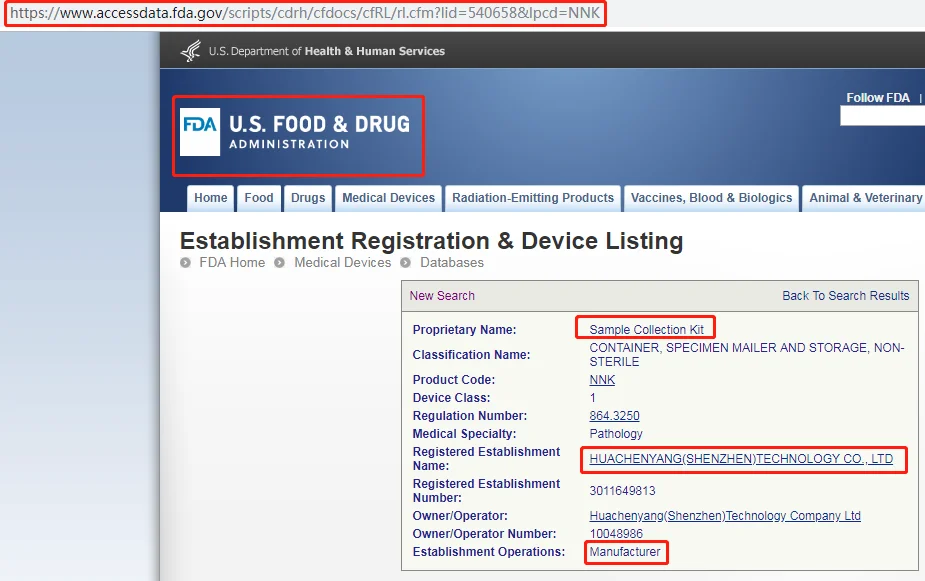Screen dimensions: 925x581
Task: Open Huachenyang(Shenzhen)Technology Company Ltd owner link
Action: coord(725,516)
